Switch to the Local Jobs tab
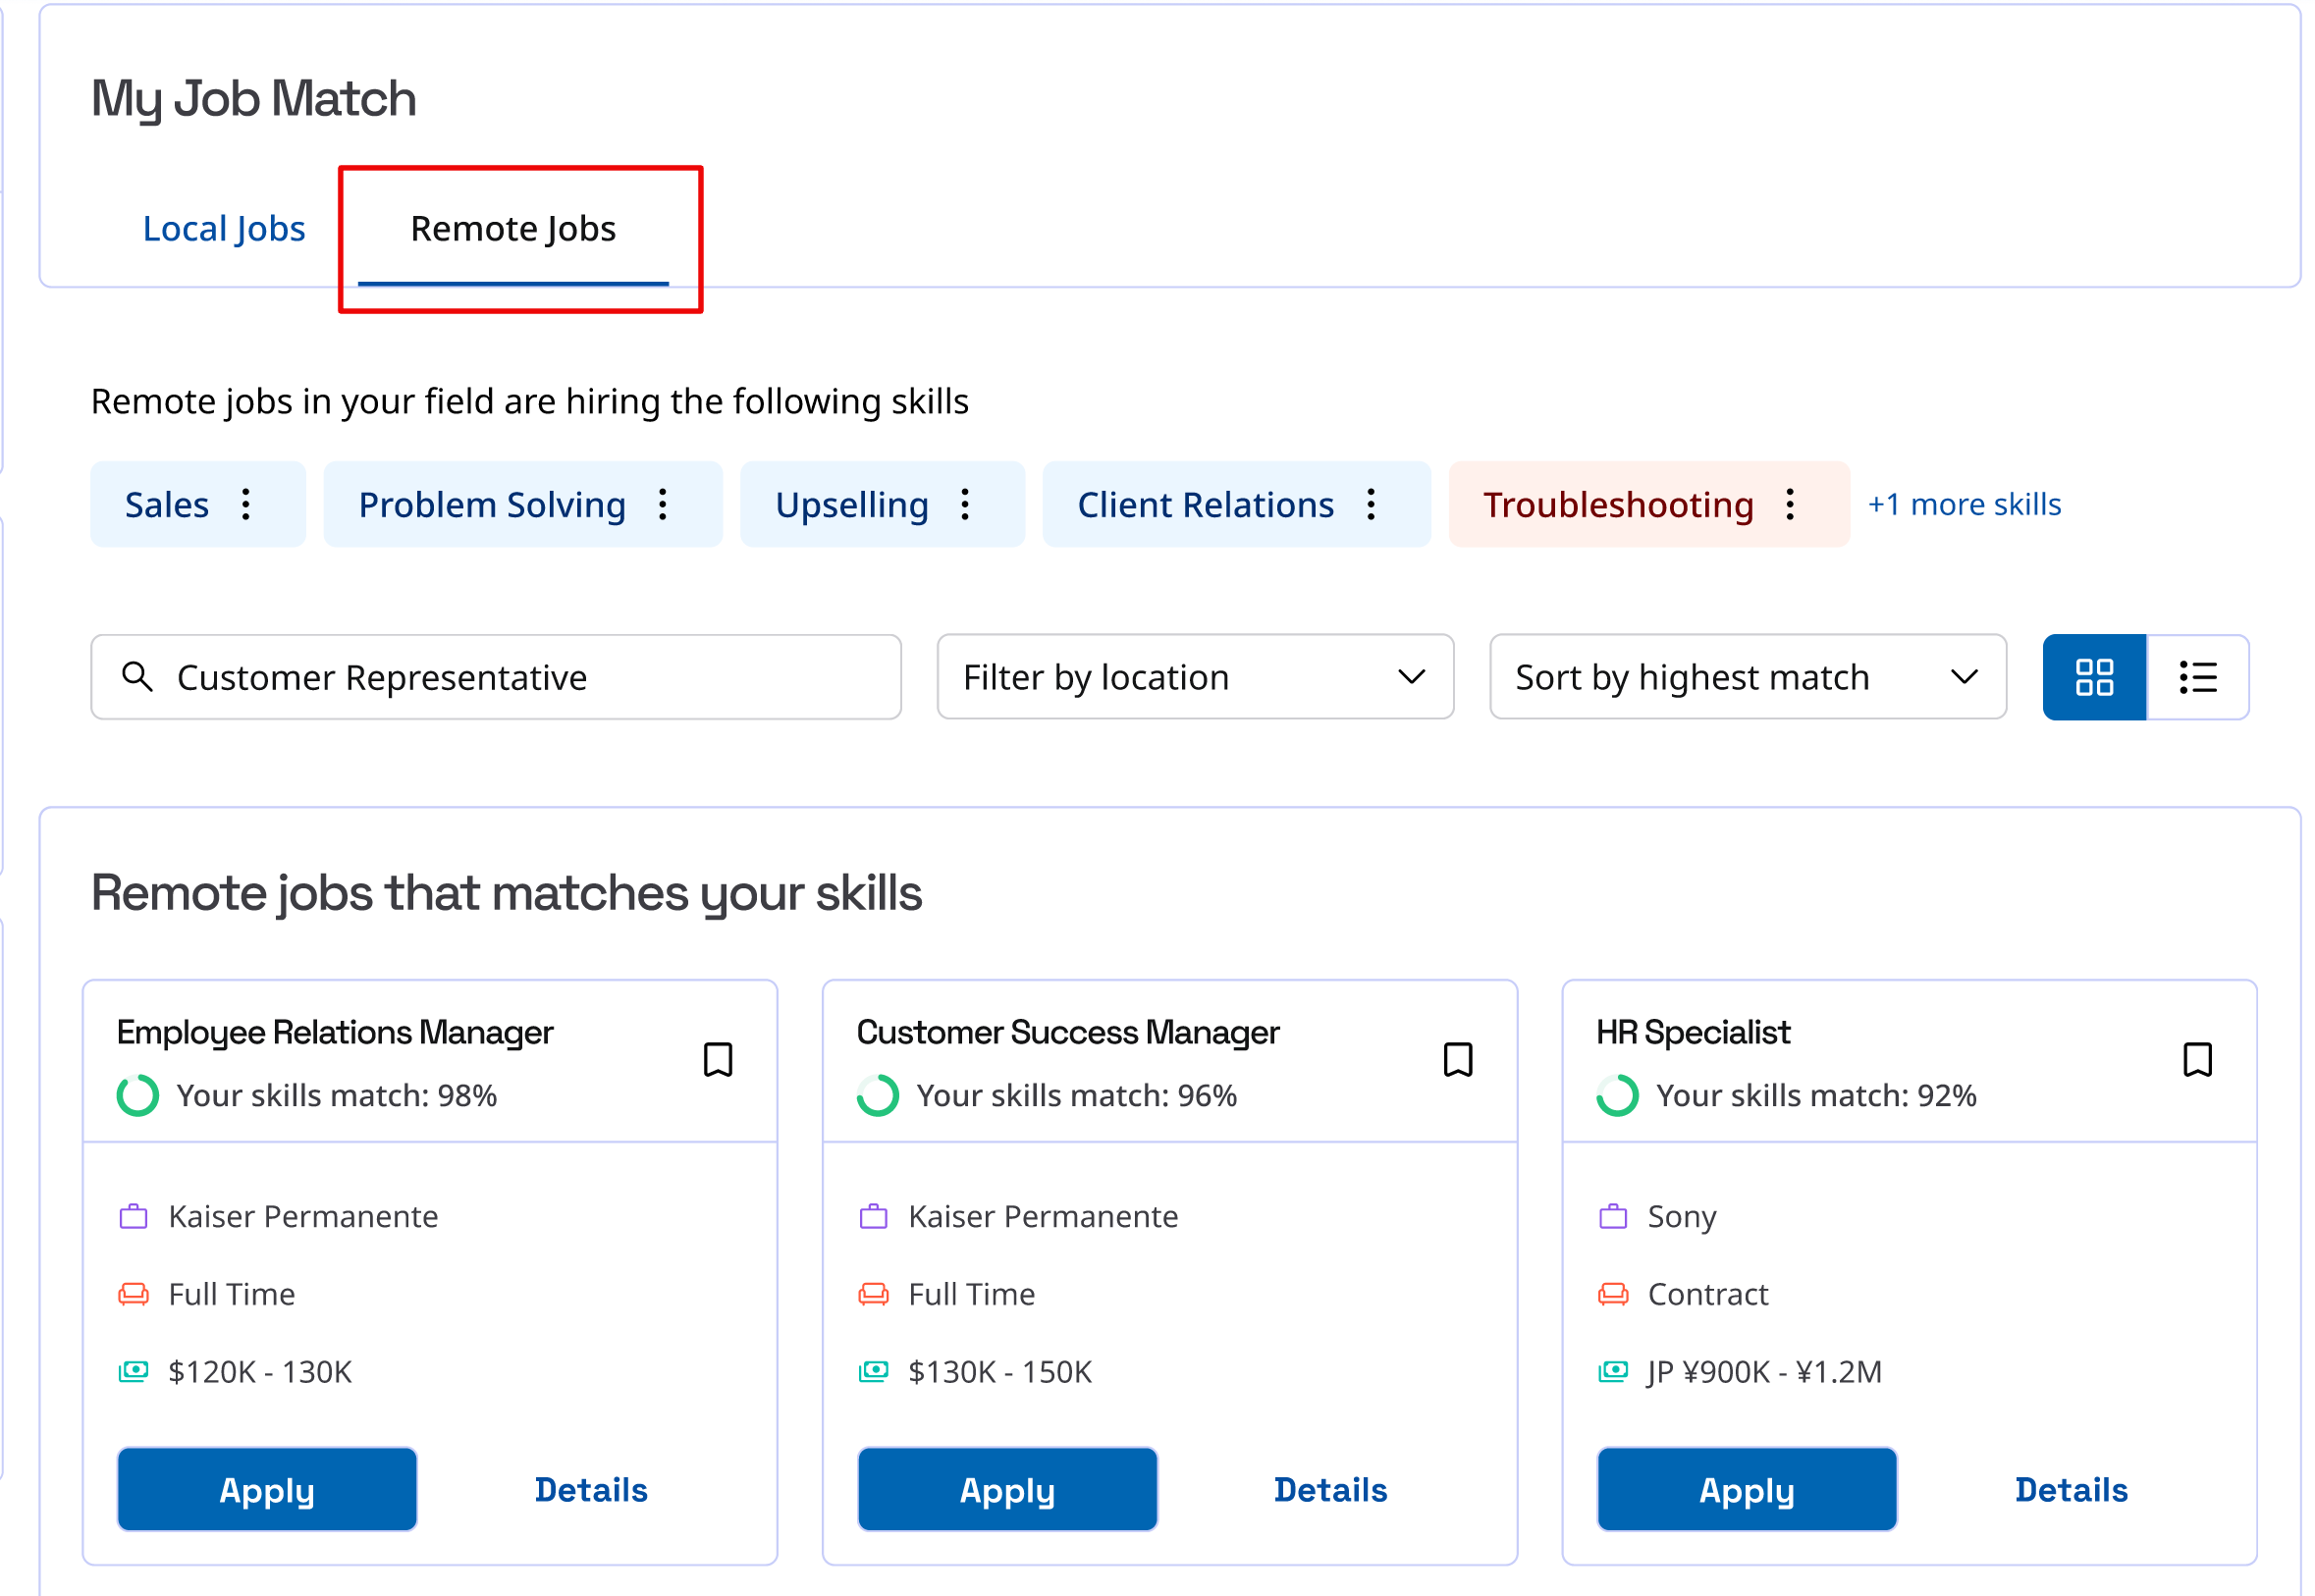This screenshot has width=2315, height=1596. coord(224,229)
